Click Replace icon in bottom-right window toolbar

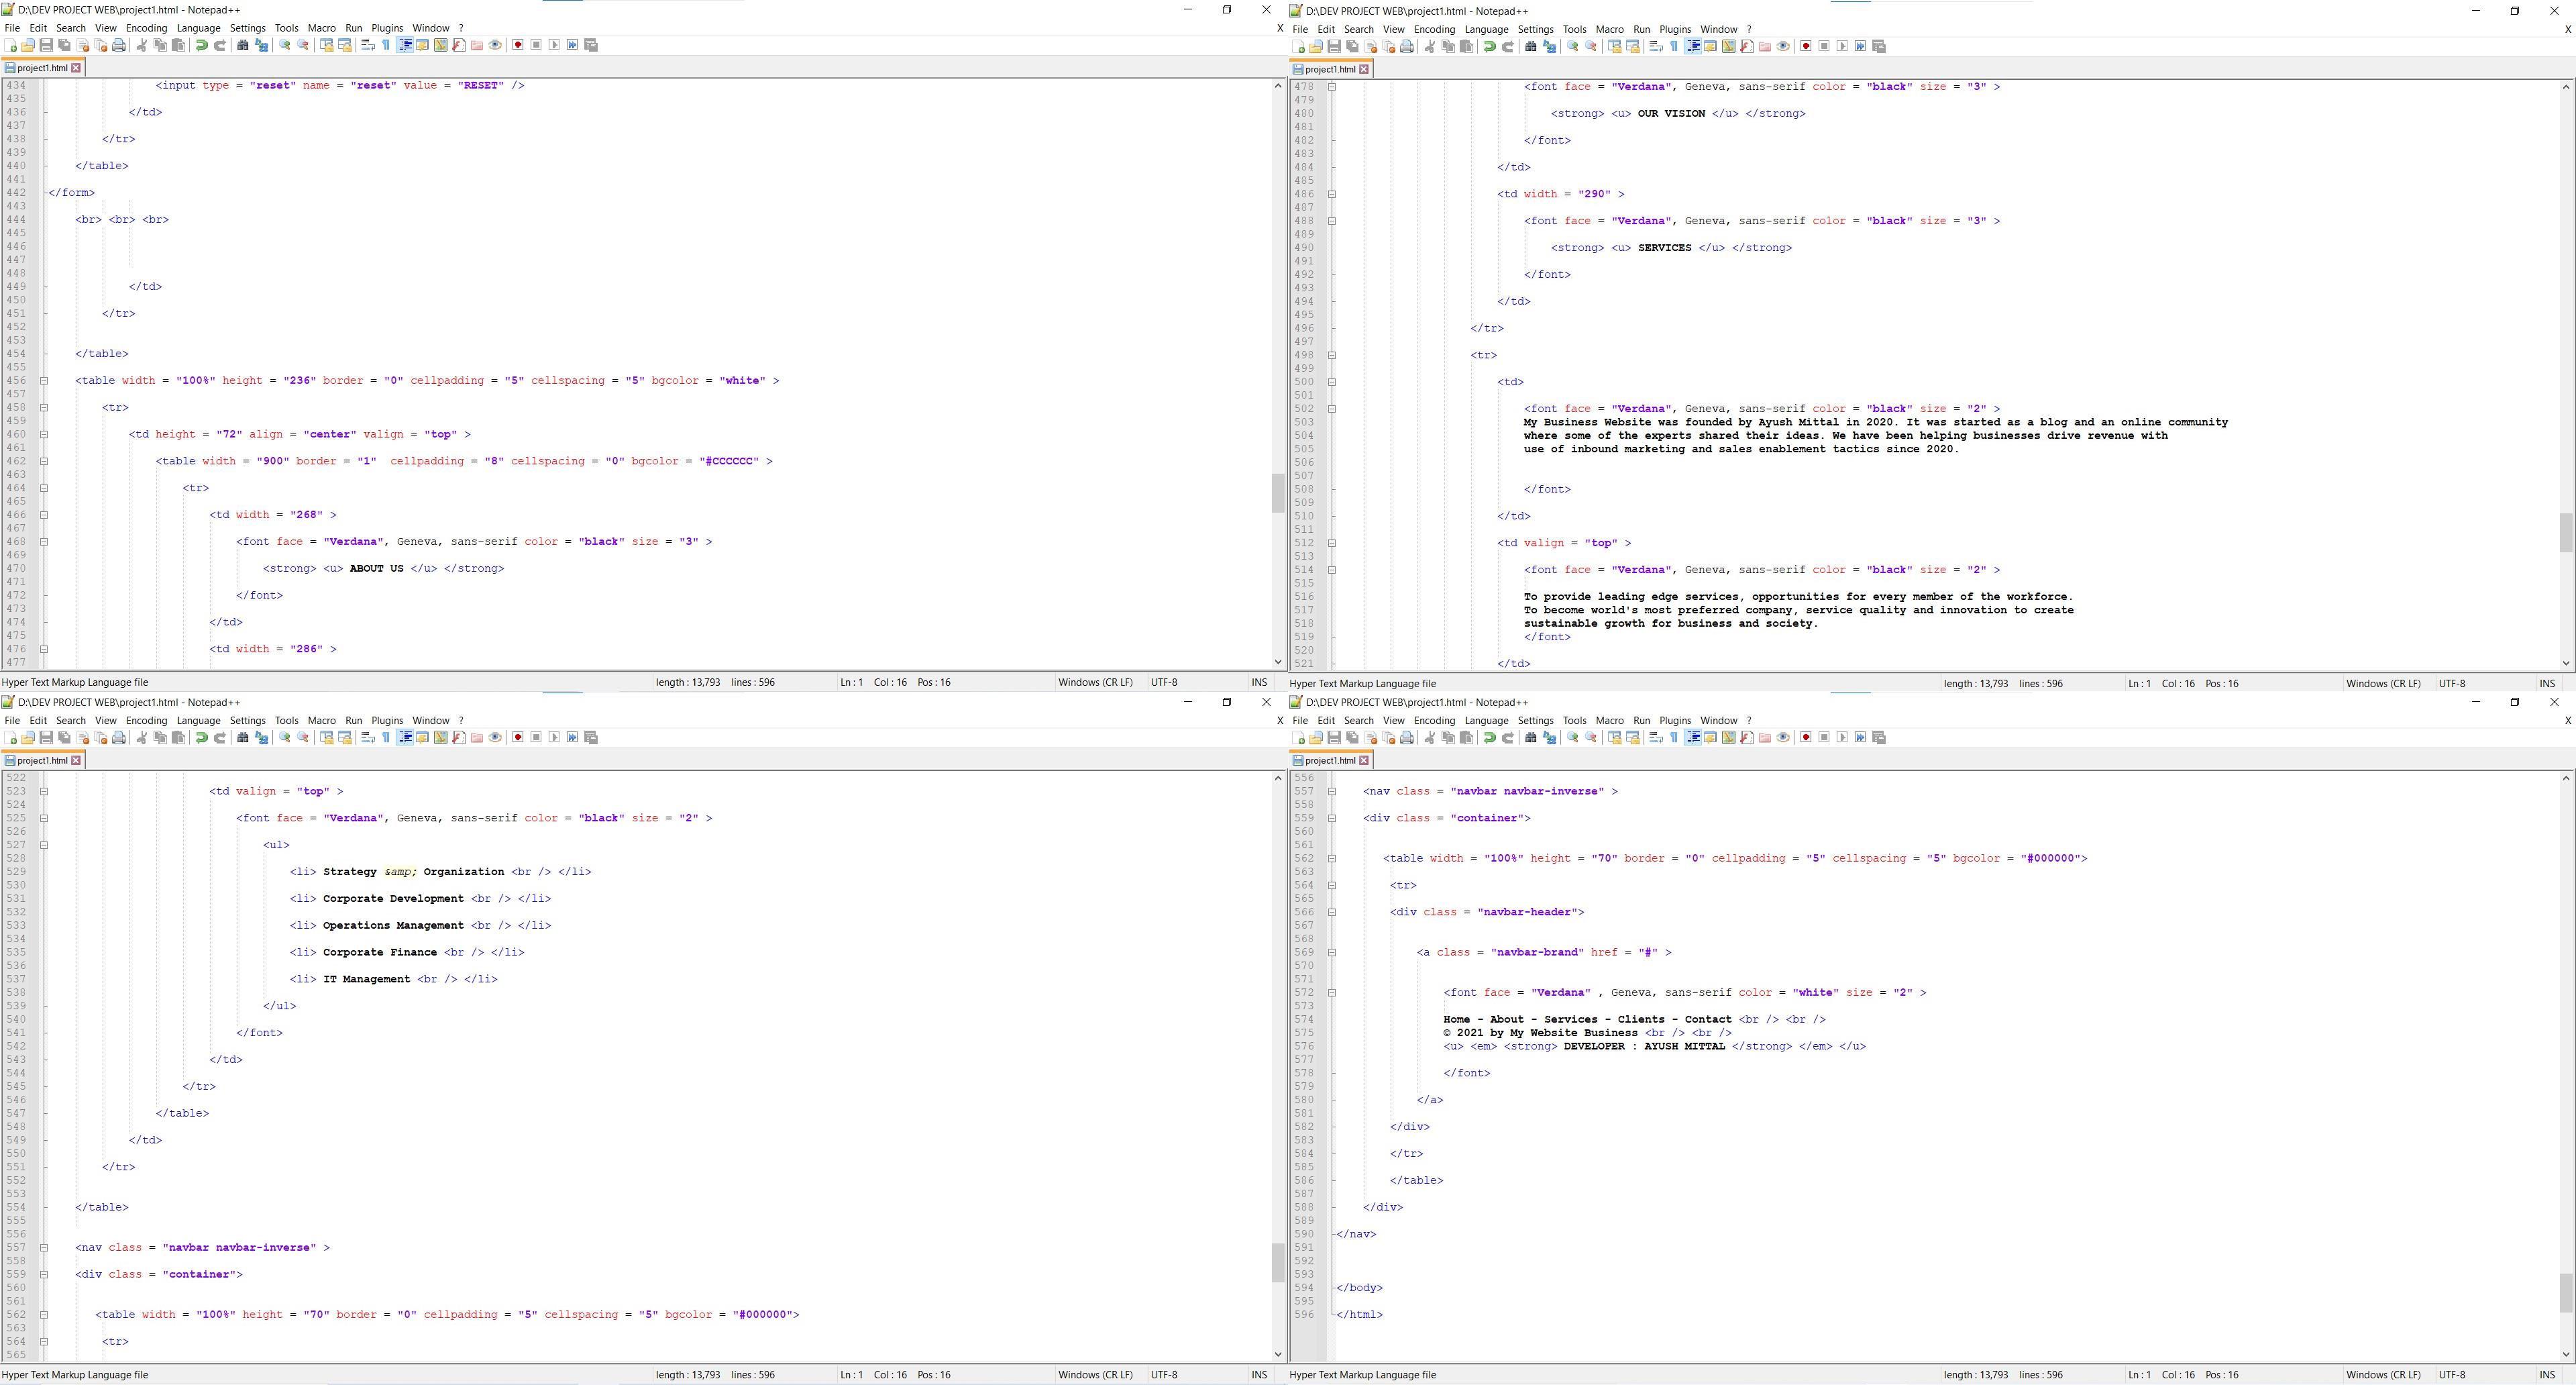pos(1550,738)
